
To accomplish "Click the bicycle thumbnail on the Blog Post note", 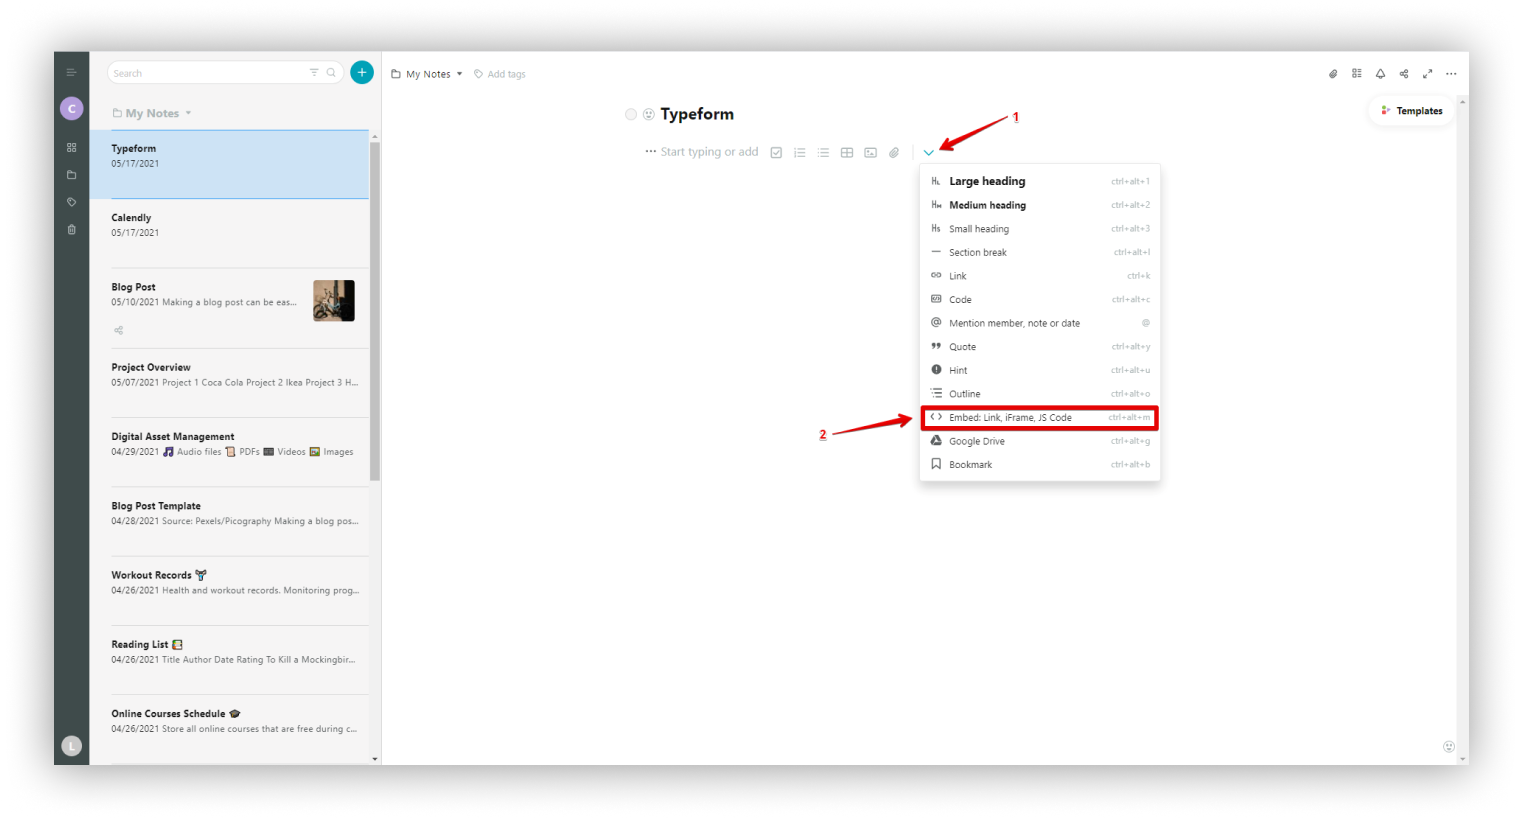I will [x=334, y=300].
